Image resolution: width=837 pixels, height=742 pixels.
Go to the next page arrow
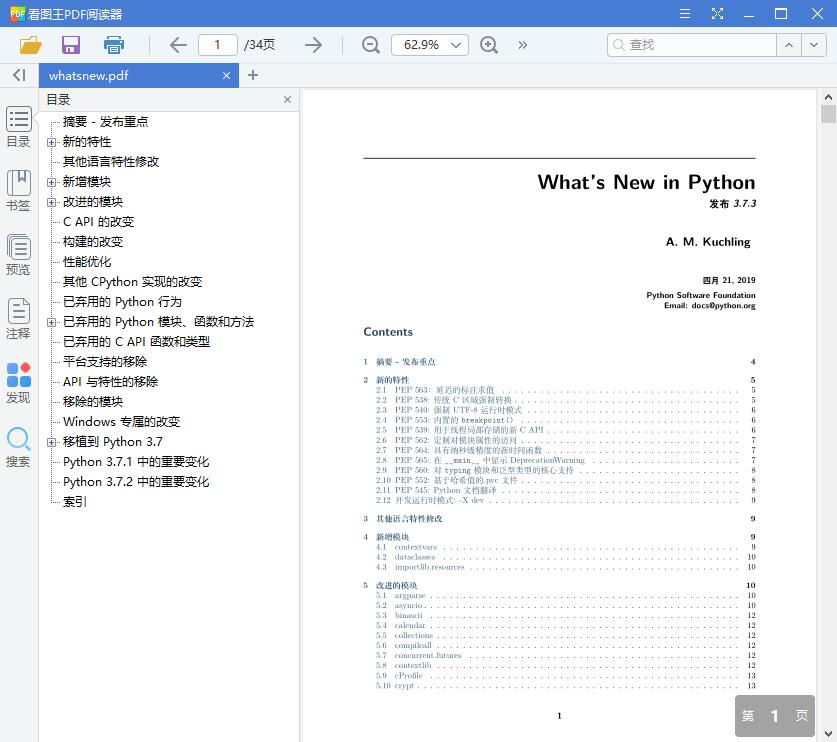point(313,45)
